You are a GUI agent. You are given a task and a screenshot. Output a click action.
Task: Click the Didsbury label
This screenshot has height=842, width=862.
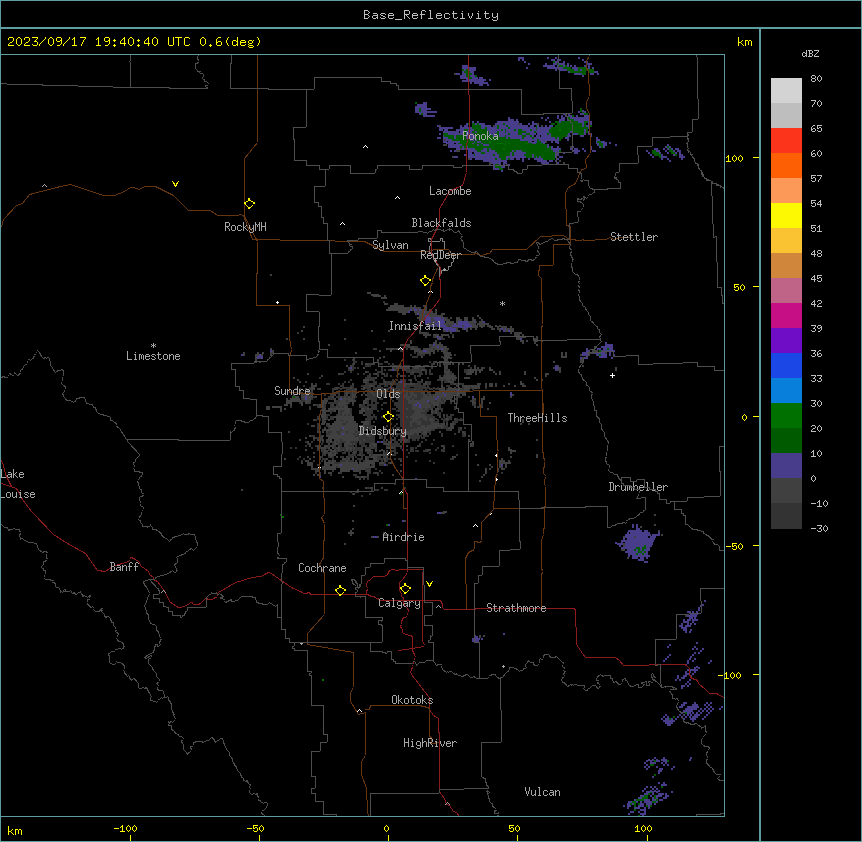tap(383, 431)
